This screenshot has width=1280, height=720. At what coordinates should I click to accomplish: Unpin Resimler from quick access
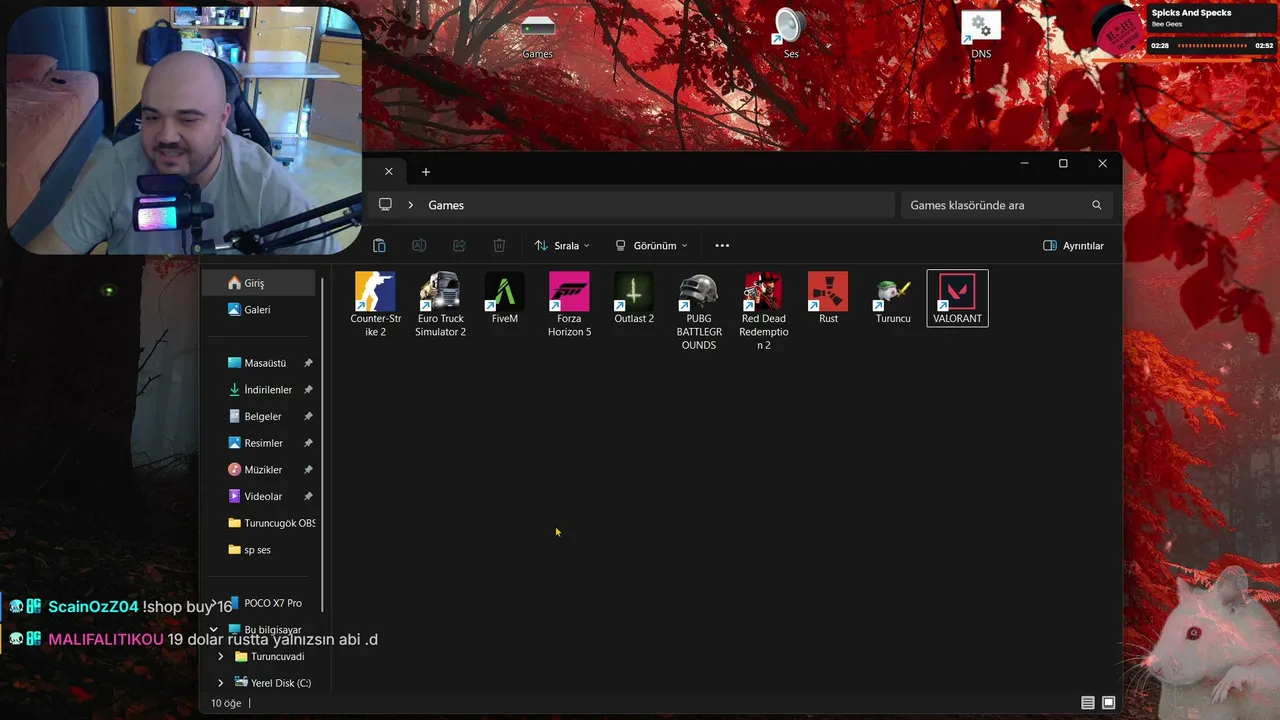308,443
